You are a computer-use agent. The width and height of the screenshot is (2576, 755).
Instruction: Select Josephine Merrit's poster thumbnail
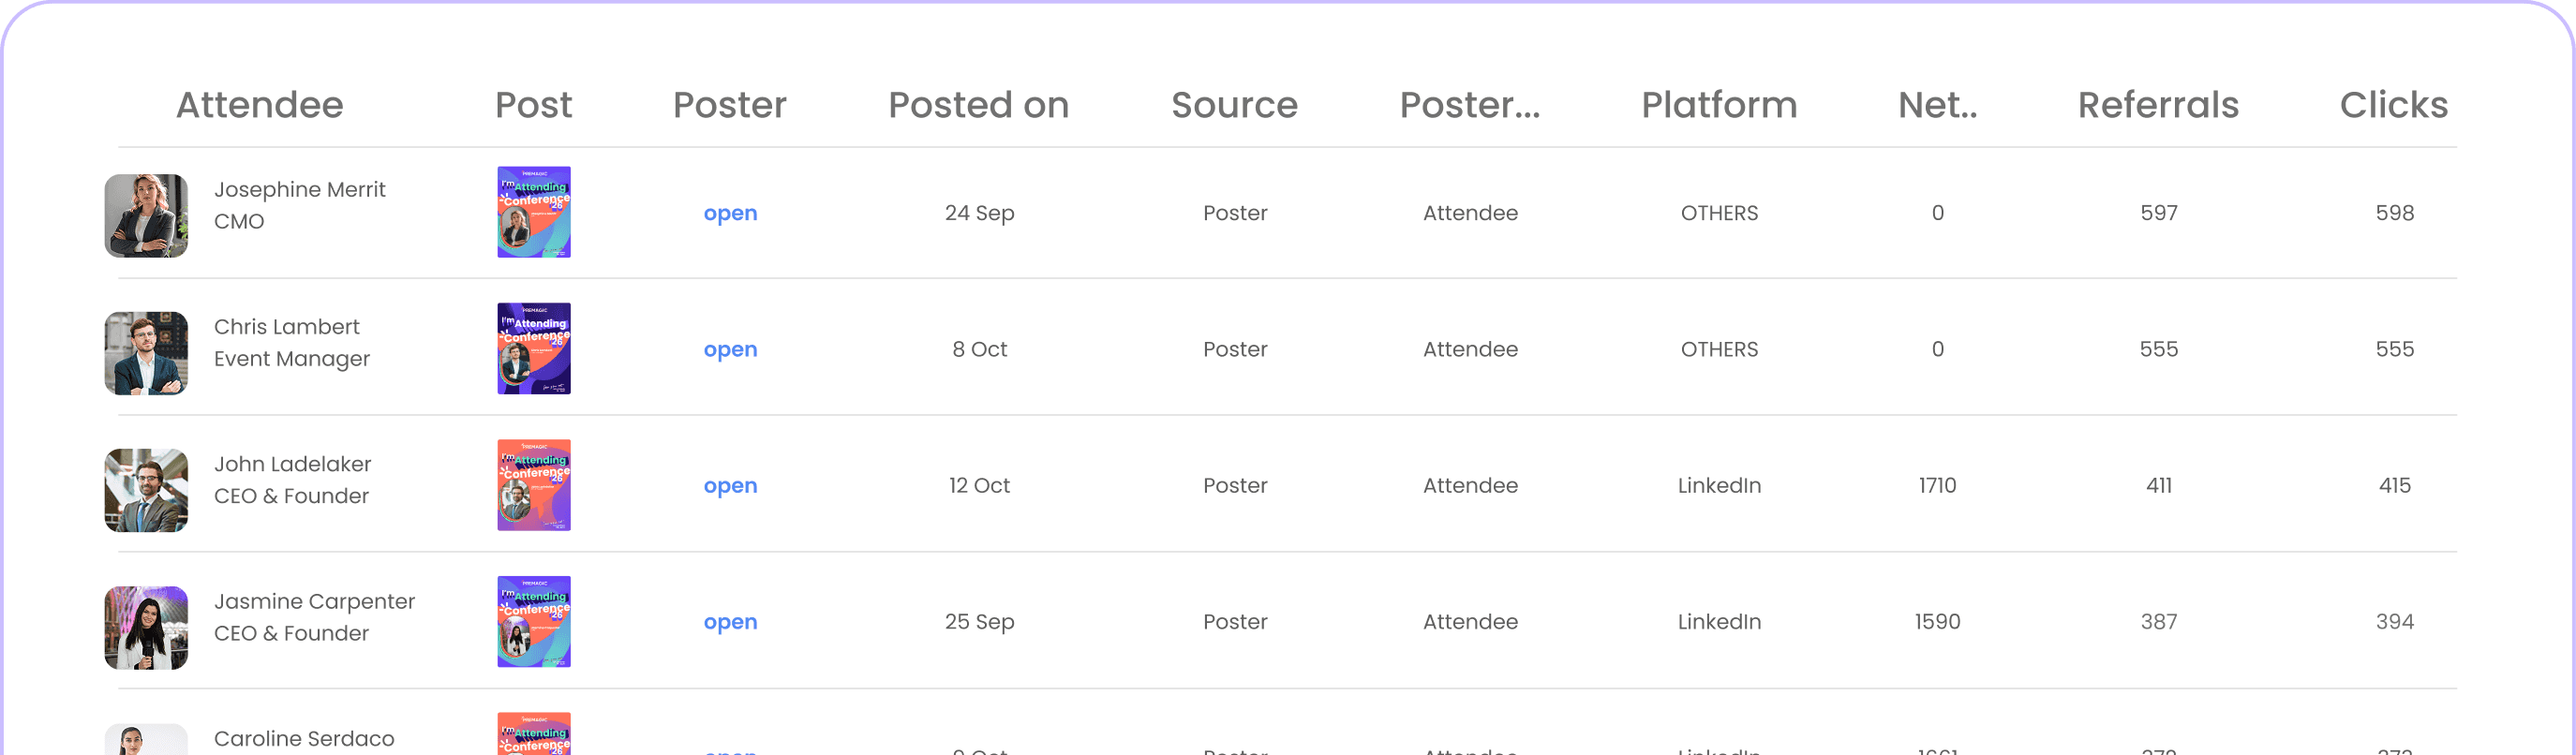[533, 212]
